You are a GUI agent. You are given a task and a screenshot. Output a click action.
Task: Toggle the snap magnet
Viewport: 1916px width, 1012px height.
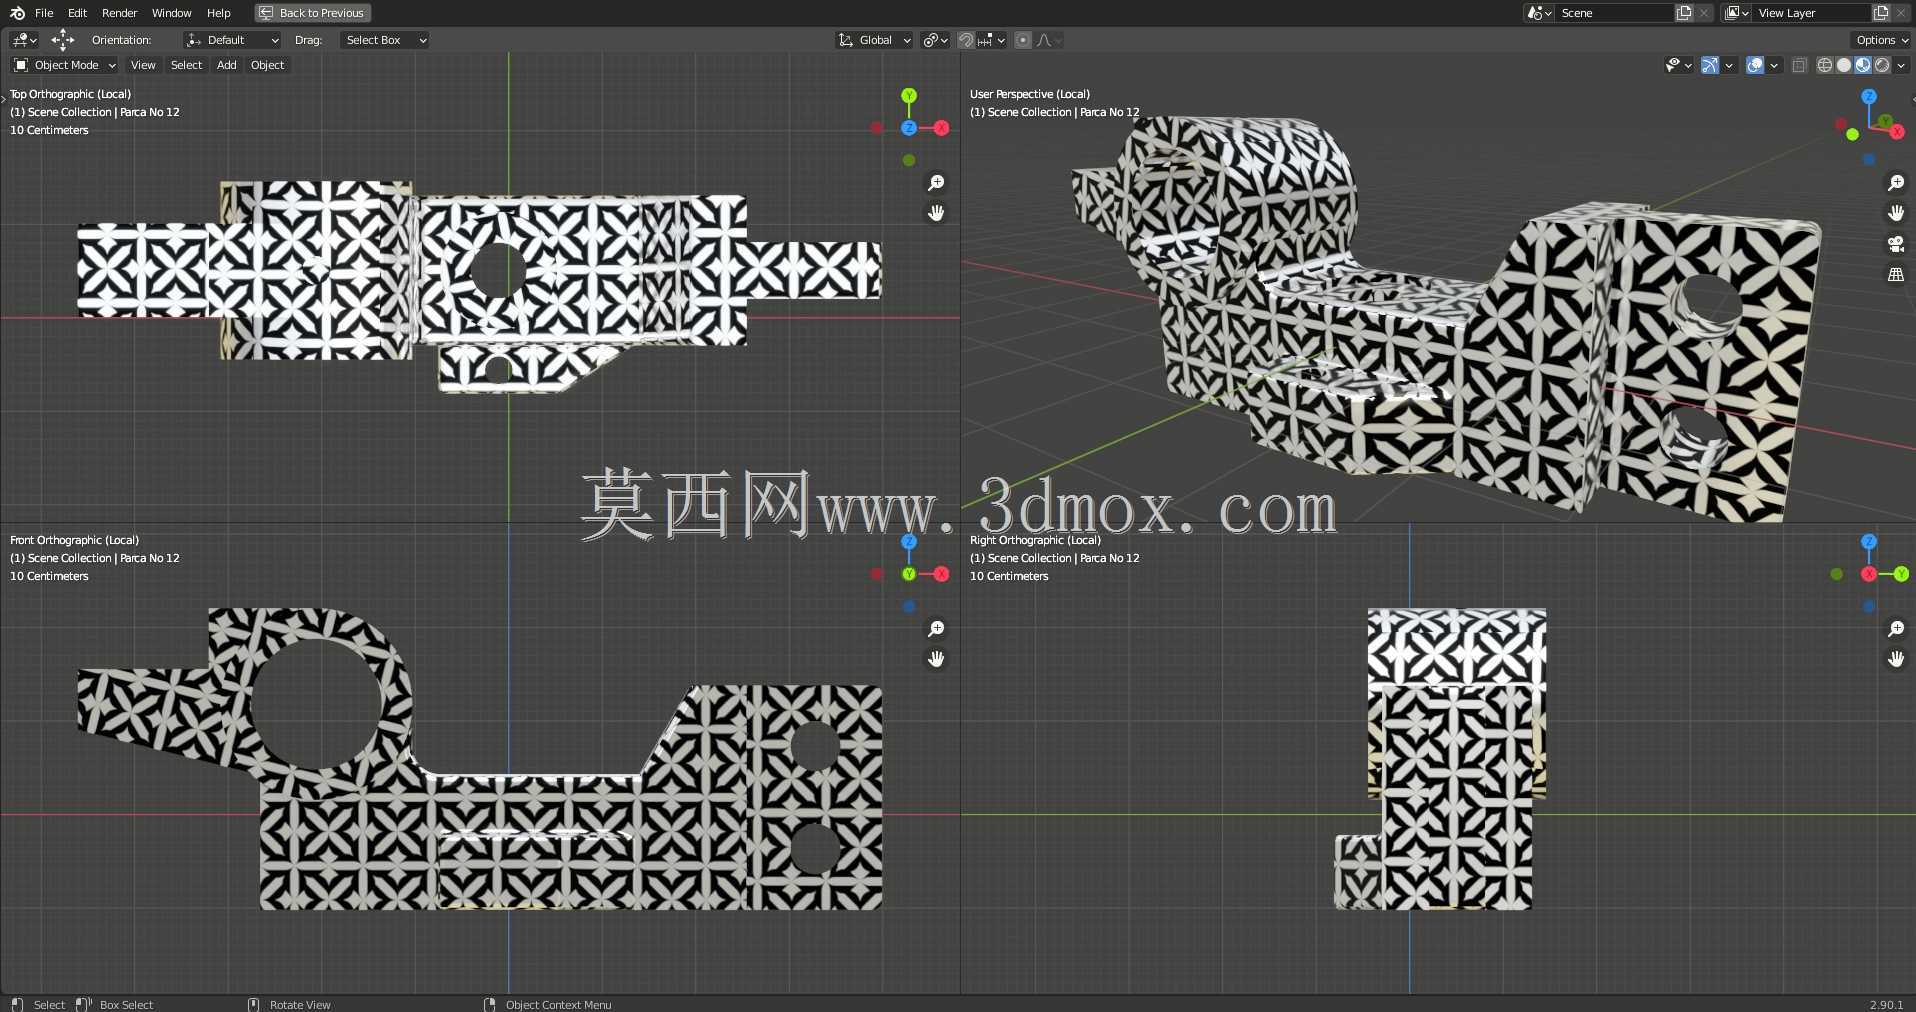point(966,40)
